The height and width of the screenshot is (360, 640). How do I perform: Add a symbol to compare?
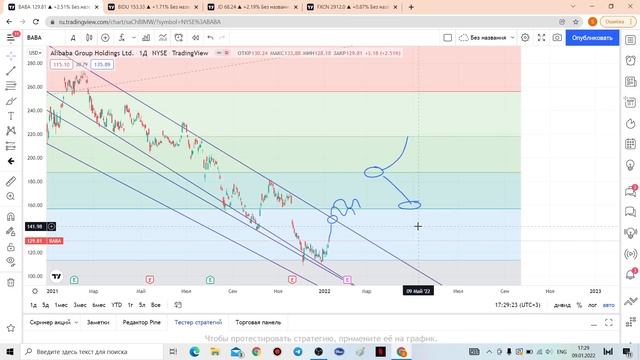click(105, 38)
